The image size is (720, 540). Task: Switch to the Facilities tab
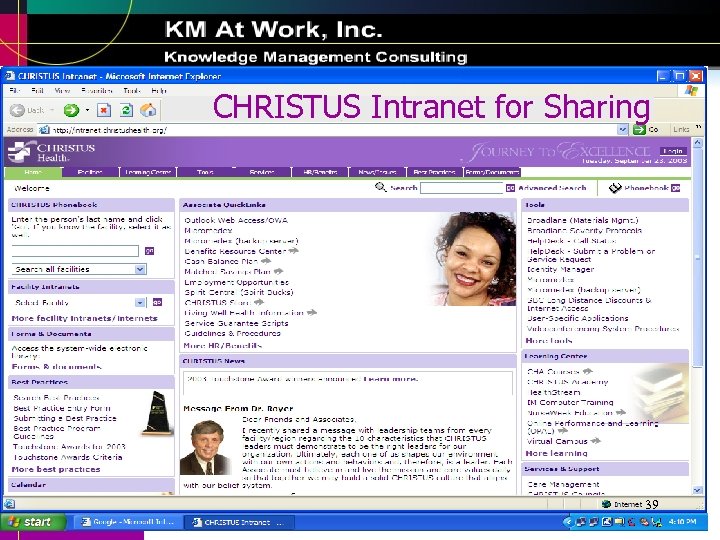[x=90, y=172]
